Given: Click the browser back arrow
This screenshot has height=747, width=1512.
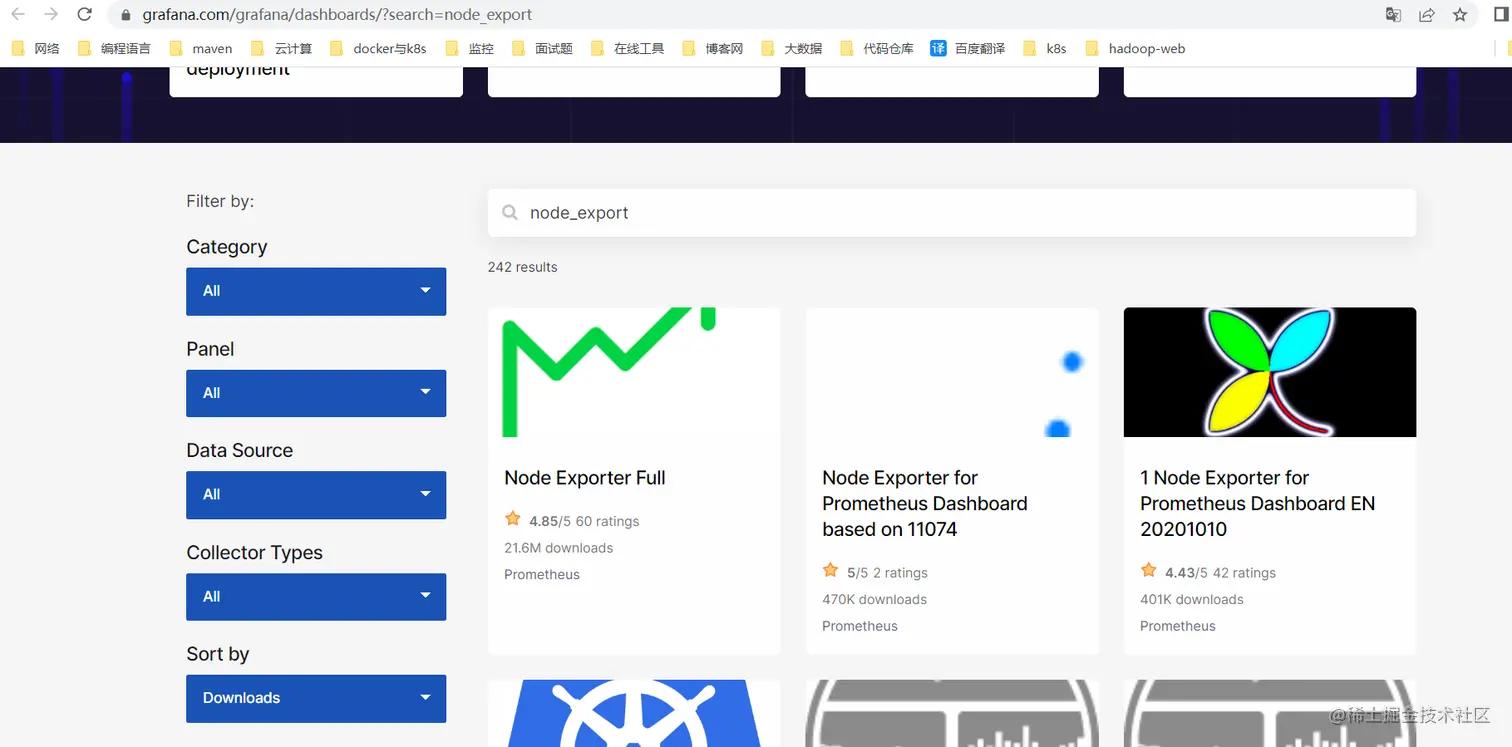Looking at the screenshot, I should 18,15.
